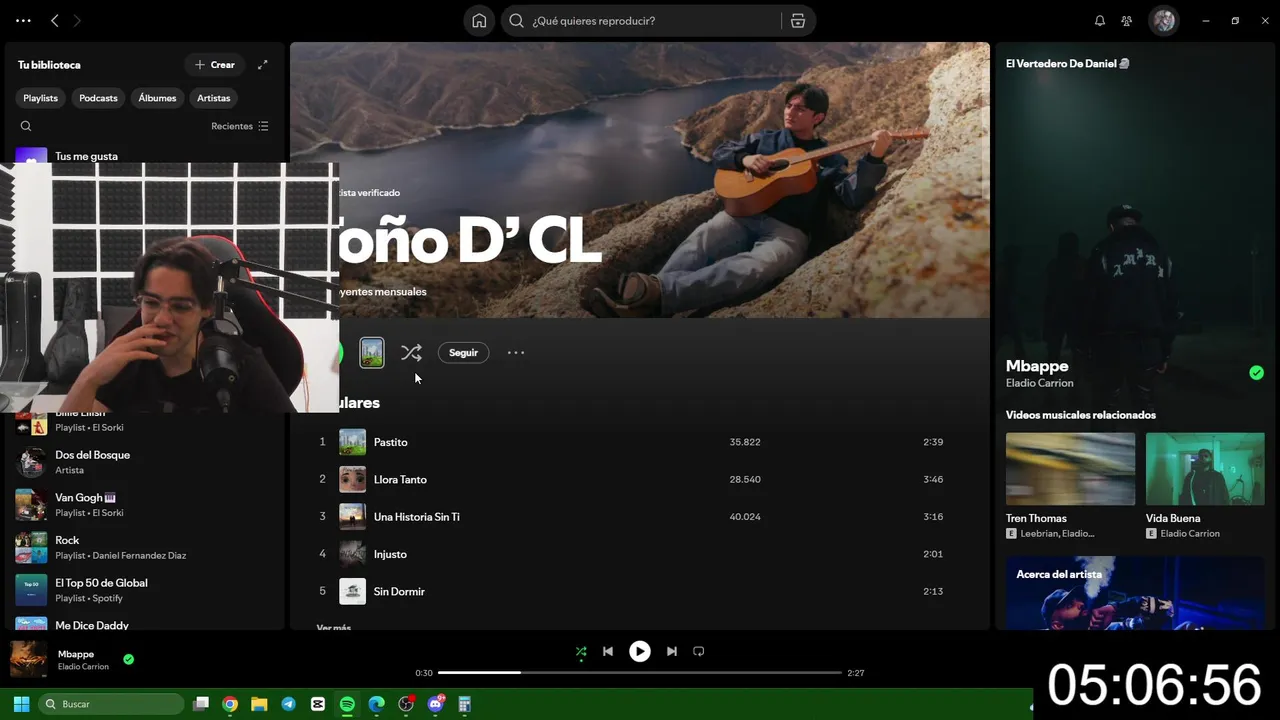Open the Mbappe title in right panel
The width and height of the screenshot is (1280, 720).
(x=1037, y=366)
